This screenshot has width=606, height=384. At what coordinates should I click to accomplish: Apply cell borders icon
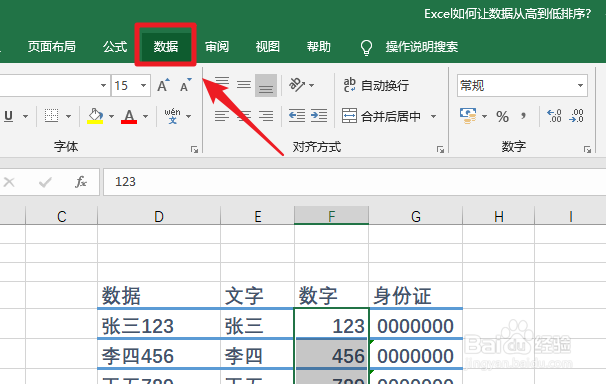coord(51,116)
